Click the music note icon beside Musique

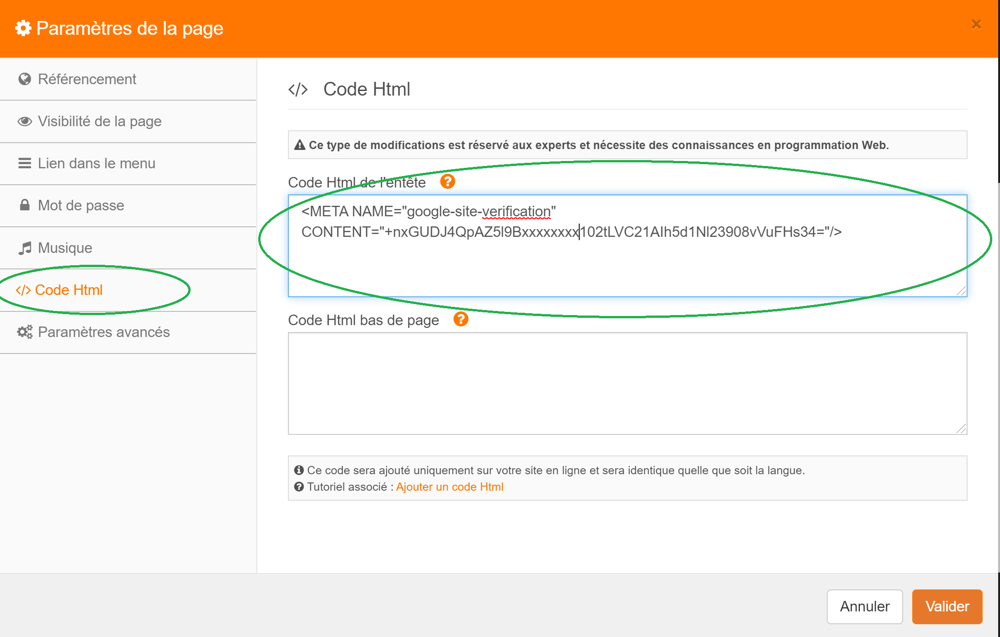(25, 248)
